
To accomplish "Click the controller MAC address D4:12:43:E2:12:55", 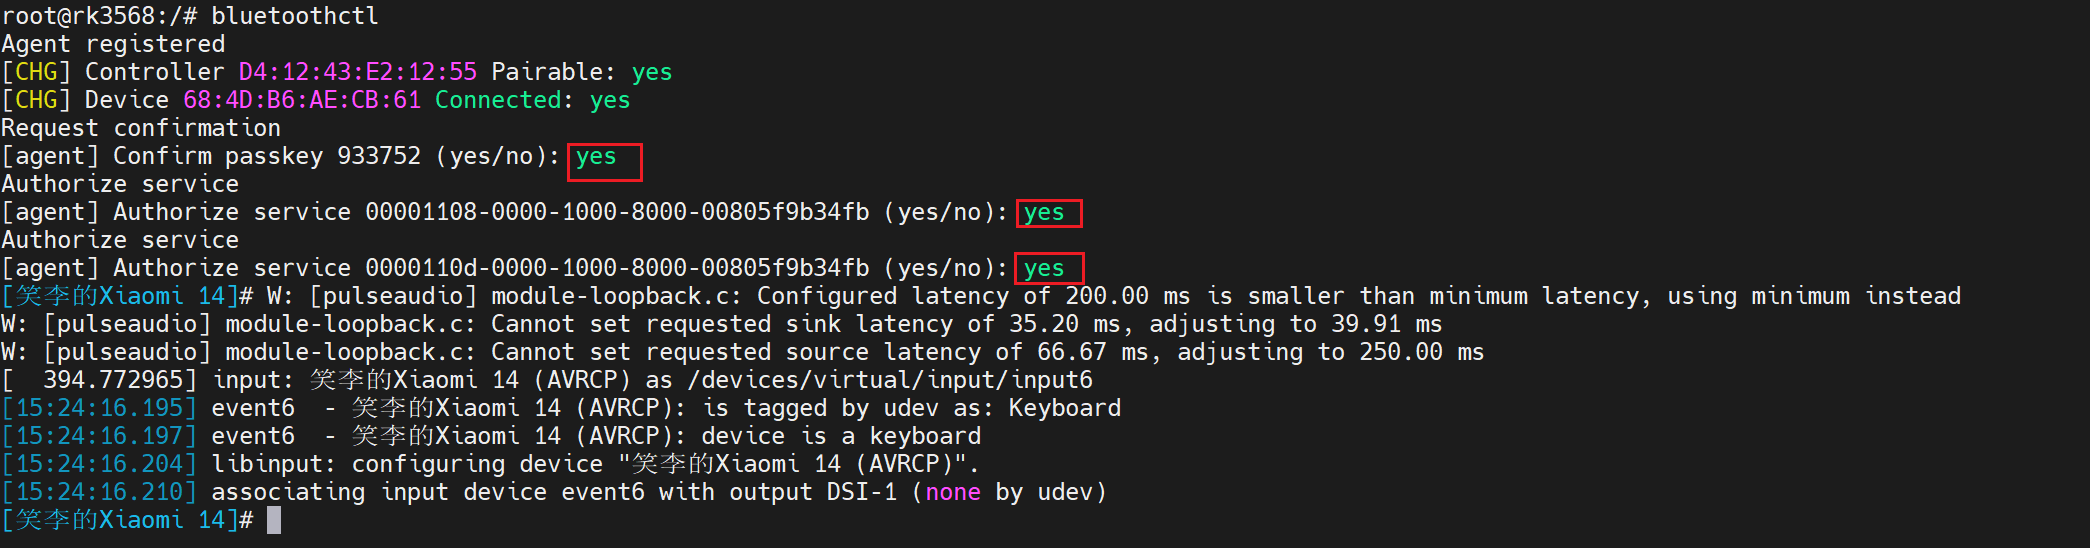I will coord(357,72).
